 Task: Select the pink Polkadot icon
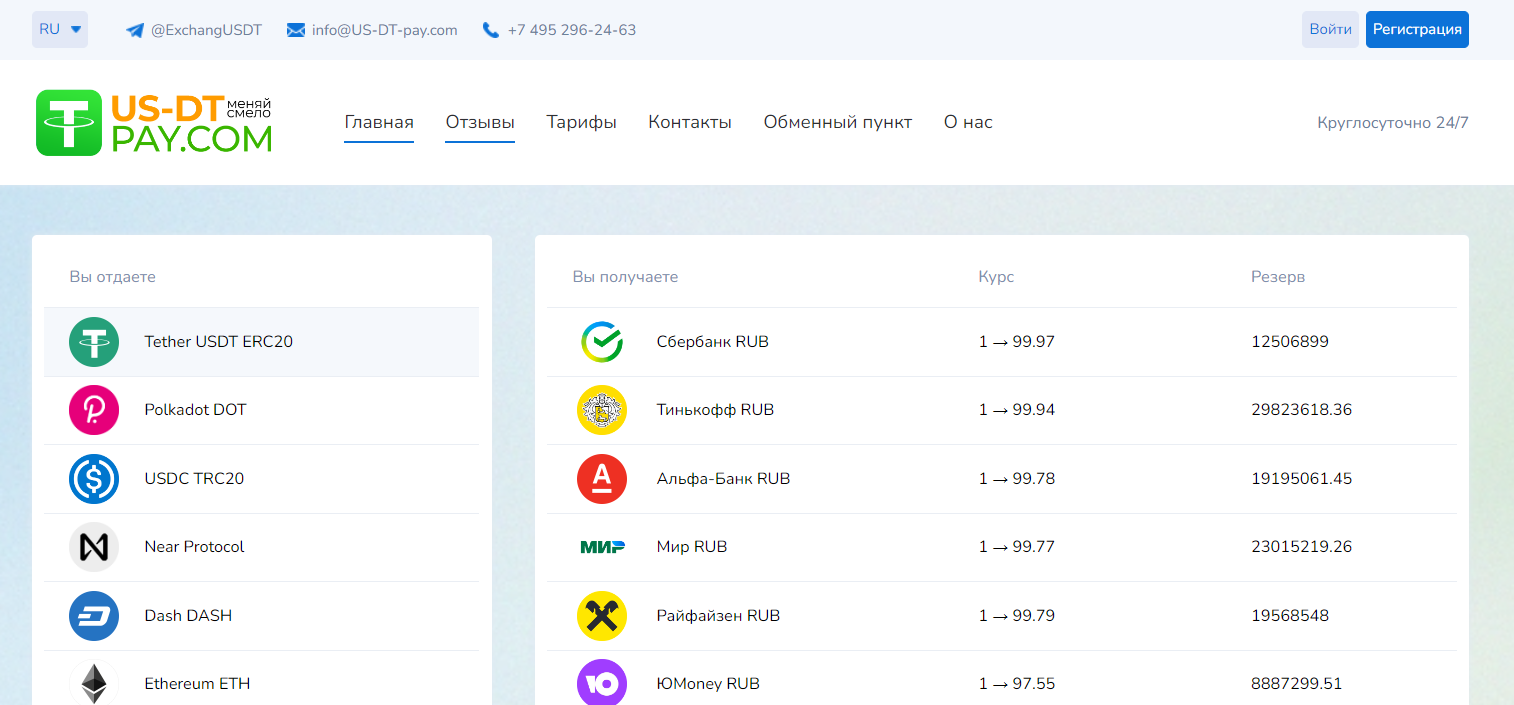tap(94, 410)
